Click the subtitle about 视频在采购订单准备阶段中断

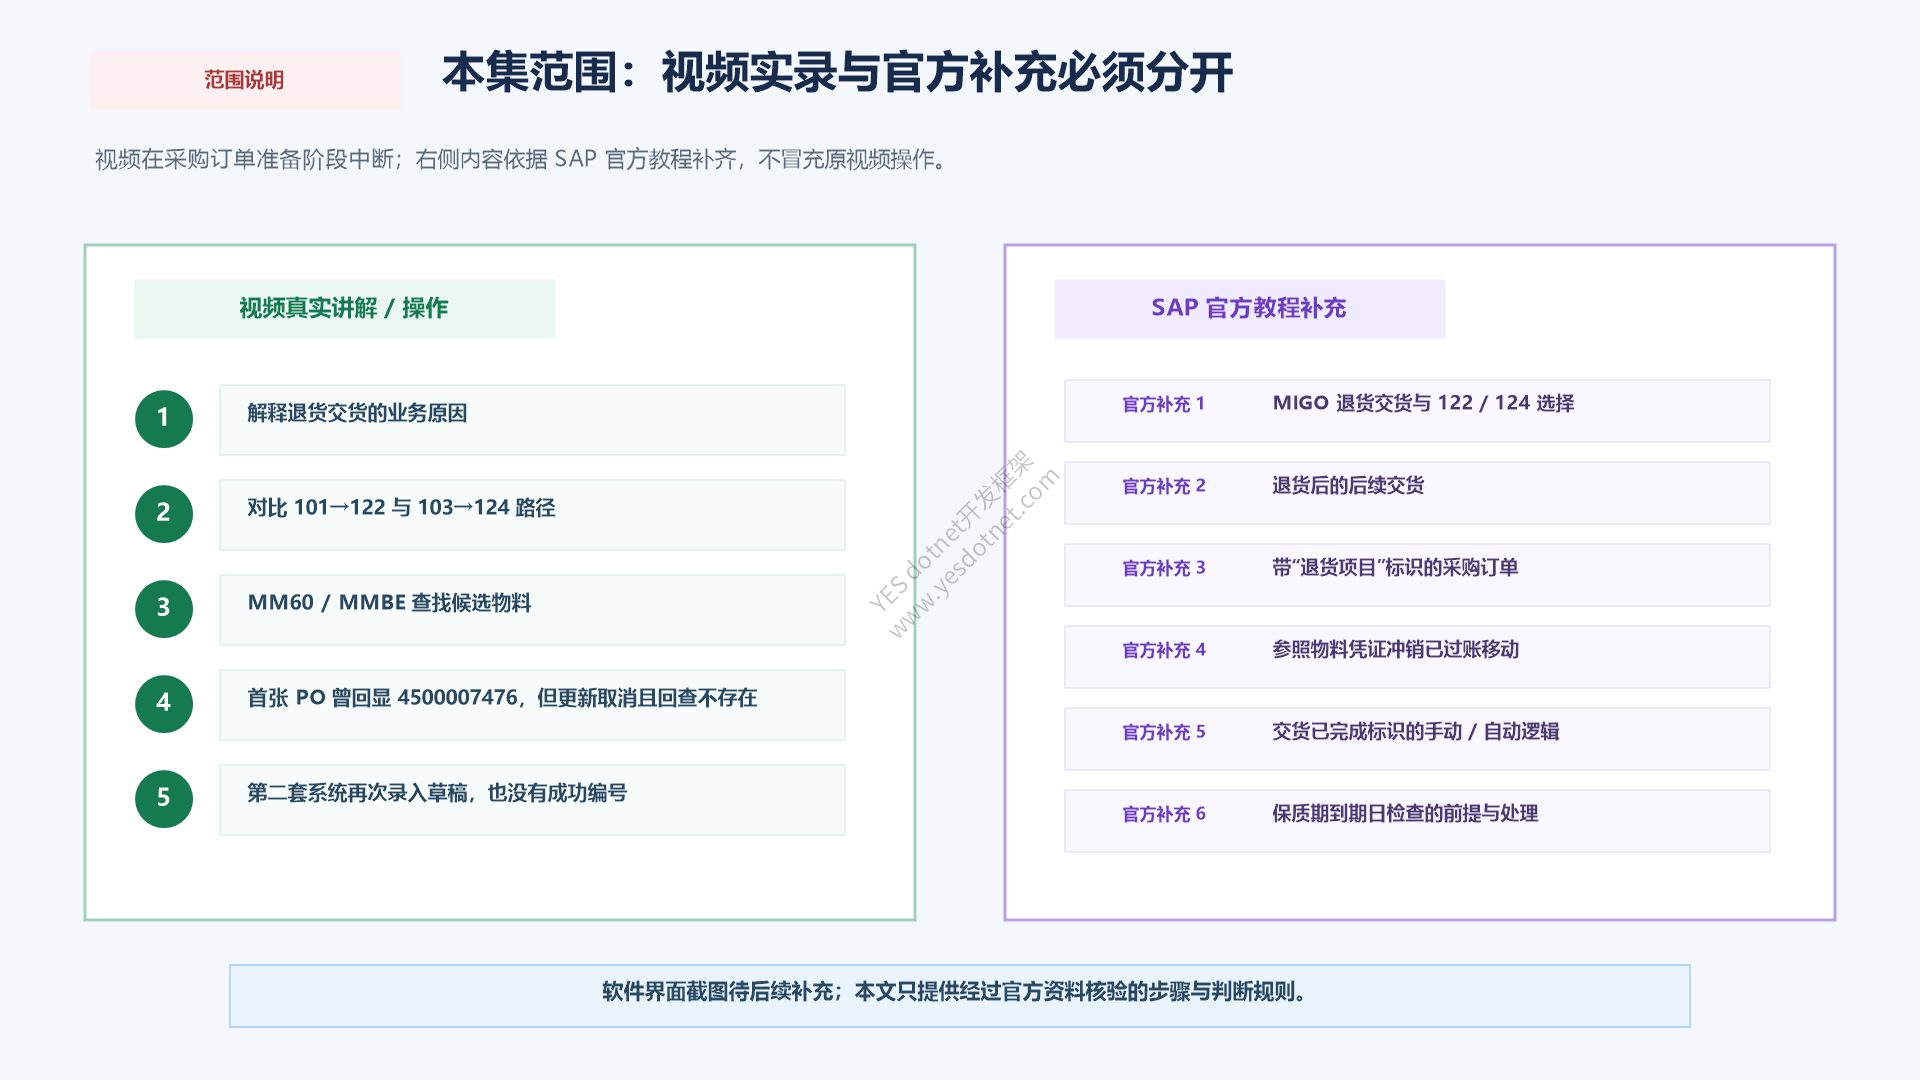(520, 159)
